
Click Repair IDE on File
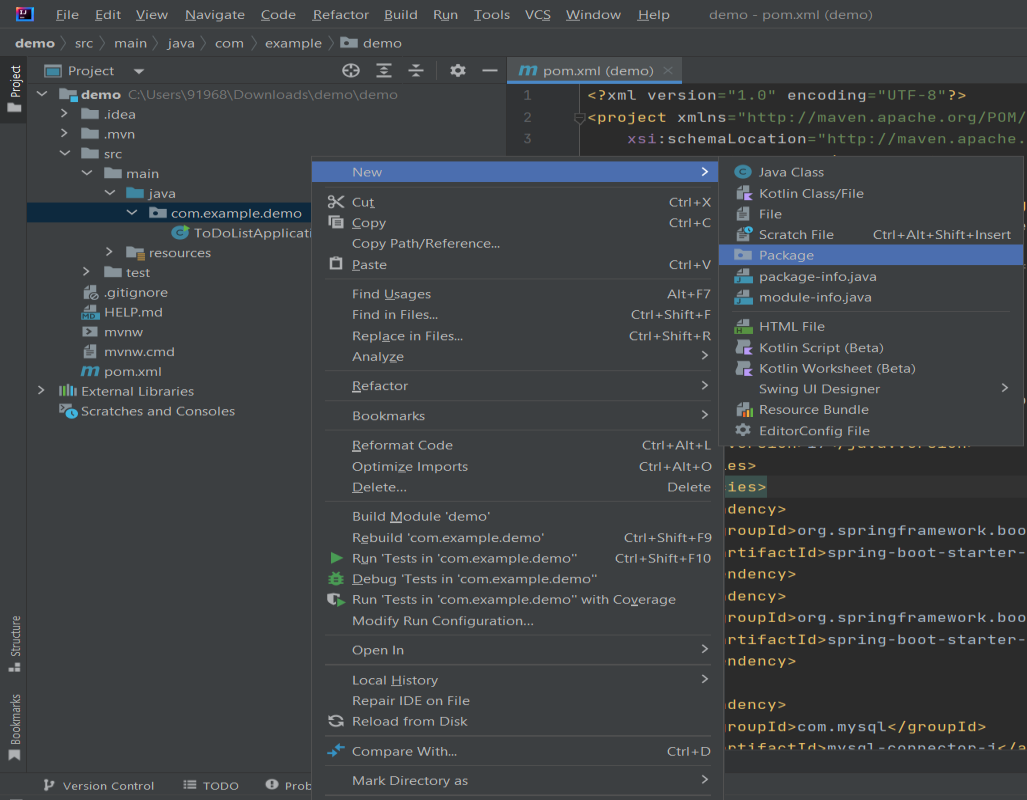517,701
